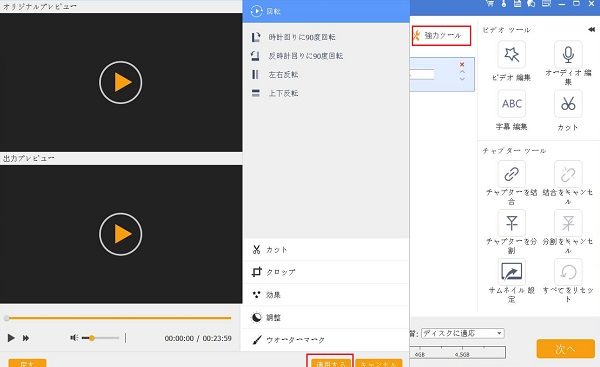Click the チャプターを分割 icon
The height and width of the screenshot is (367, 600).
(511, 223)
